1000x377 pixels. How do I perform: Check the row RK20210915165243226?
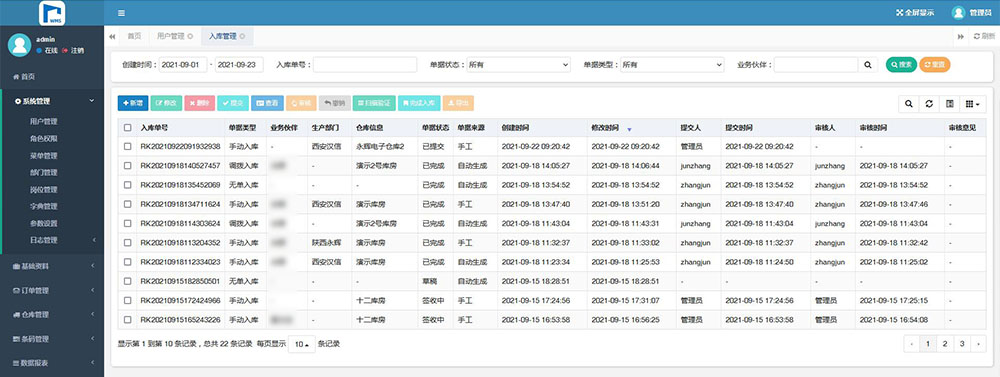(128, 320)
